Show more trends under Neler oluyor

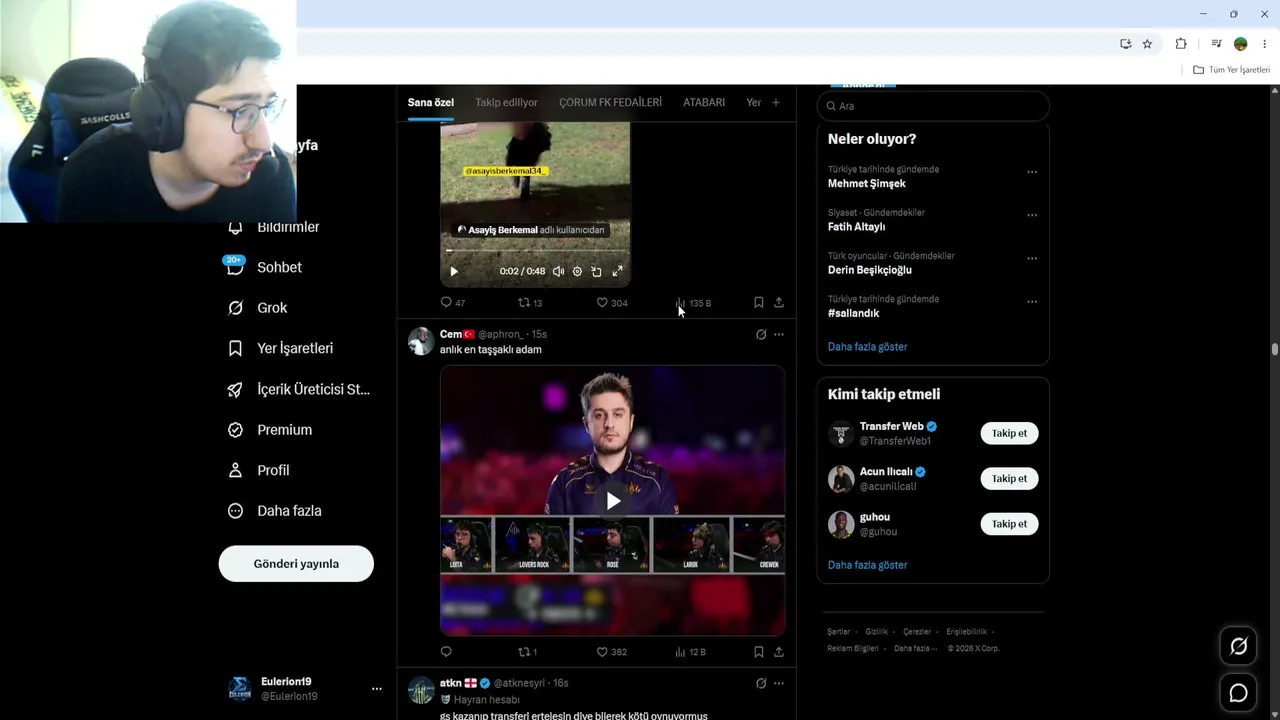[x=868, y=347]
